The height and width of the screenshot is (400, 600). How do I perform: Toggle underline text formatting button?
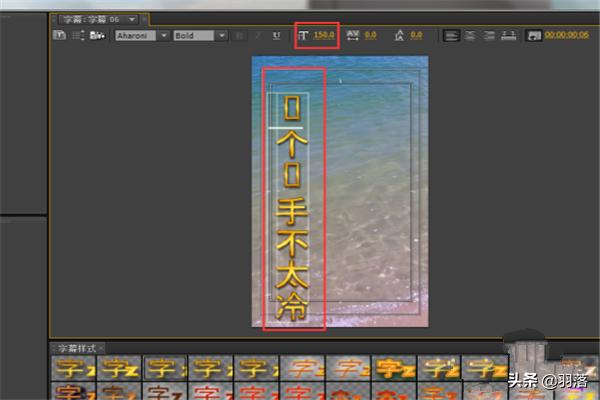276,36
